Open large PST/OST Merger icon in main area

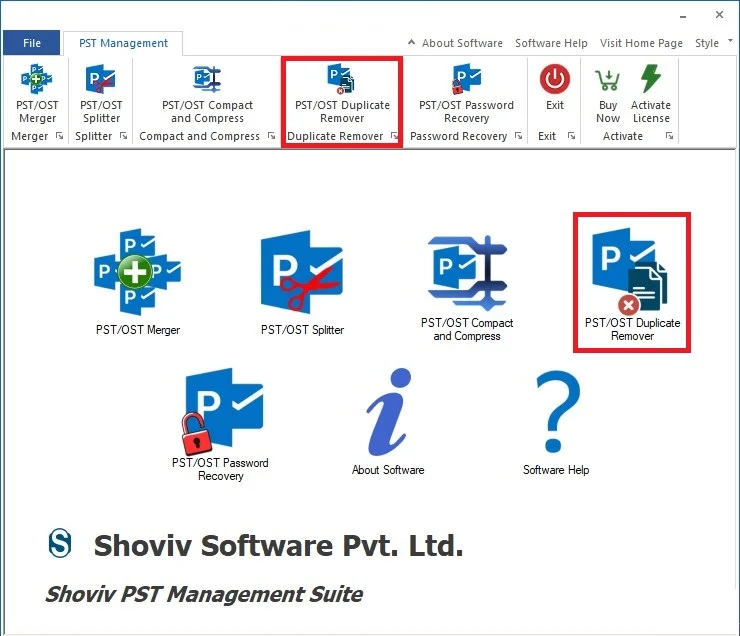point(137,272)
